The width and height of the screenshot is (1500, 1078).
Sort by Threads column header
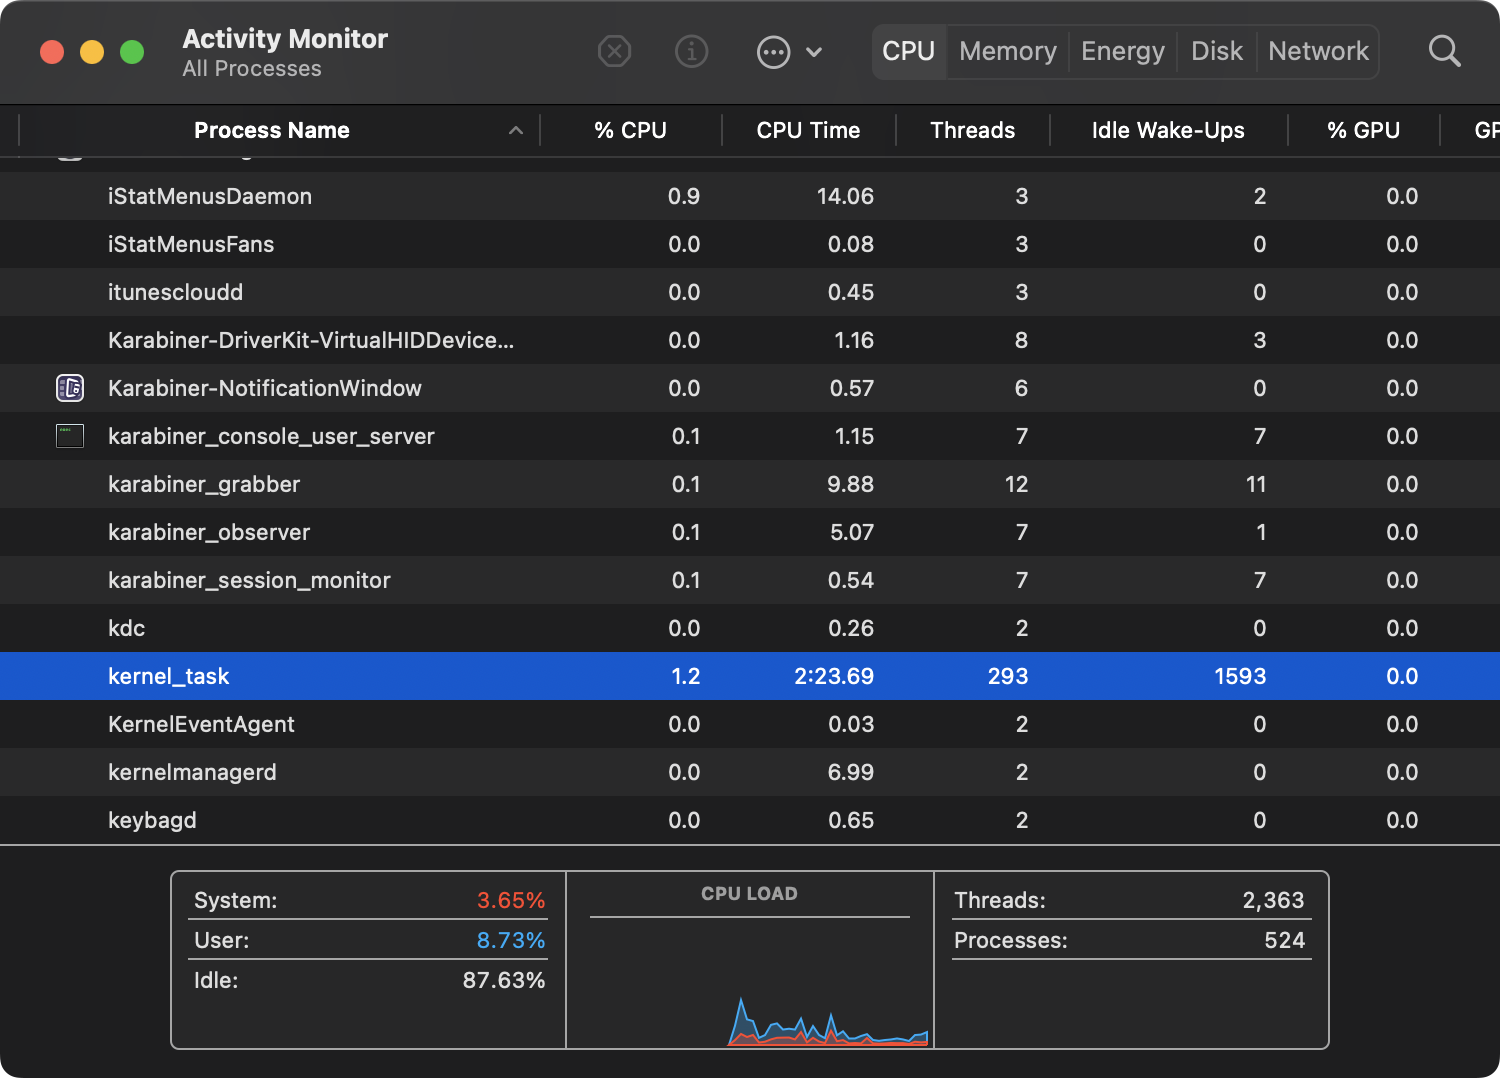click(972, 130)
